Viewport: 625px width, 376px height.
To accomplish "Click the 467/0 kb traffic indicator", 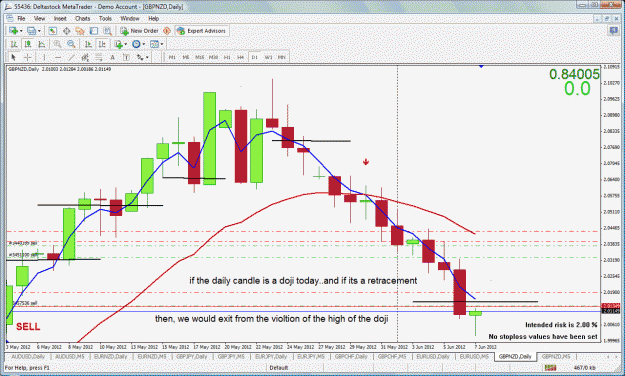I will click(x=584, y=368).
